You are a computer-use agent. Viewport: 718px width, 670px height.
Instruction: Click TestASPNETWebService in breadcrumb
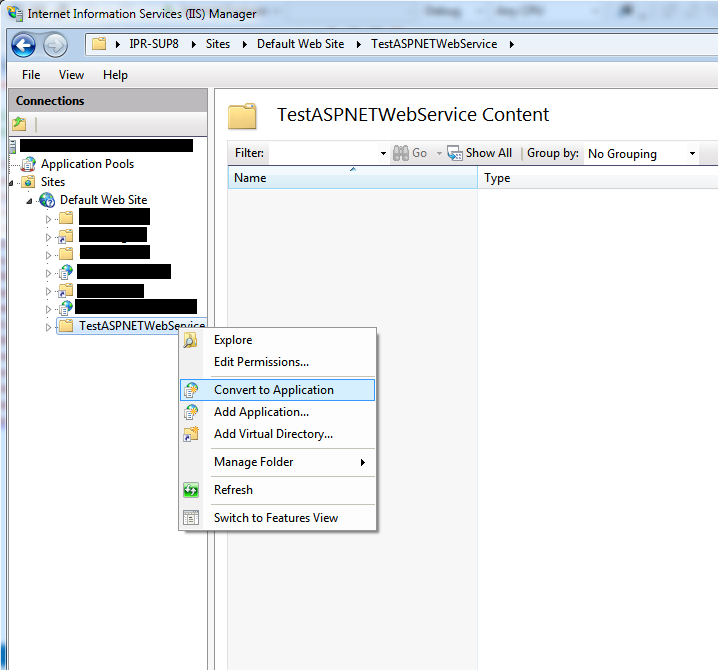point(434,44)
